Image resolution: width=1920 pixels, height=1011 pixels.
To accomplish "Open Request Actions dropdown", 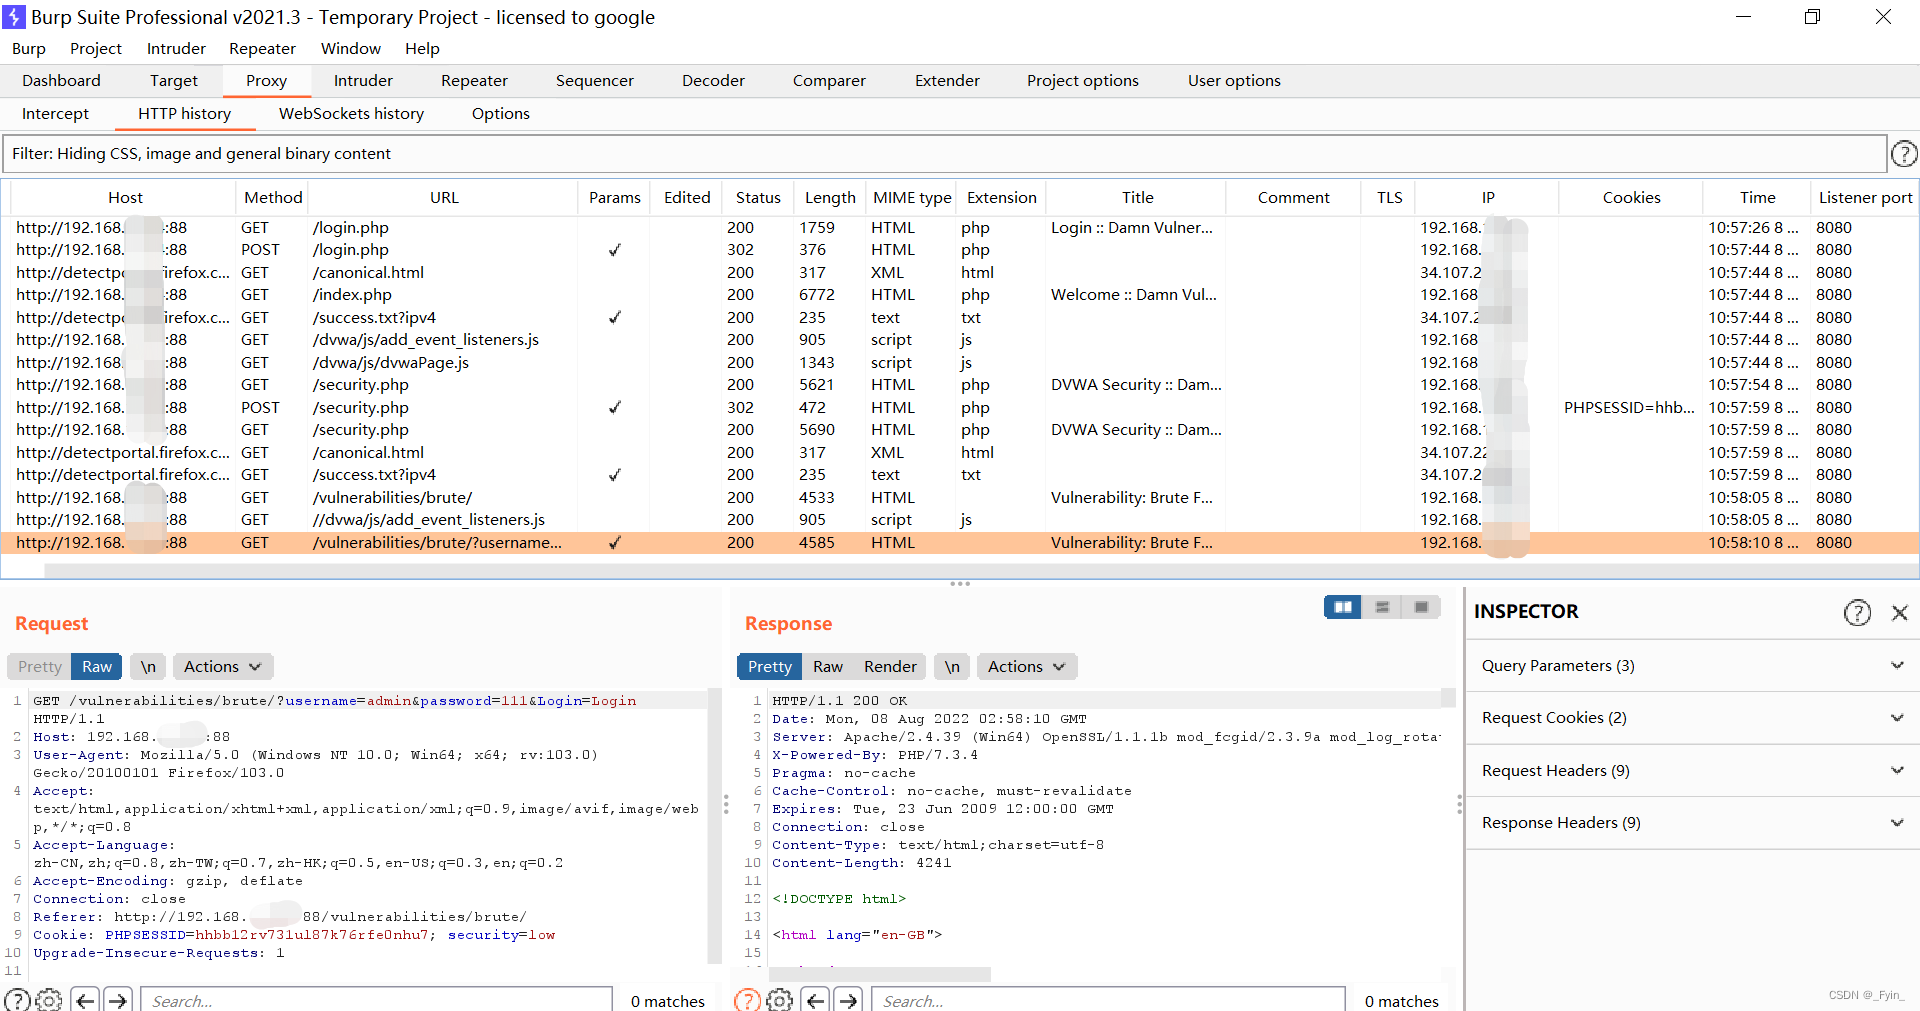I will pyautogui.click(x=223, y=666).
